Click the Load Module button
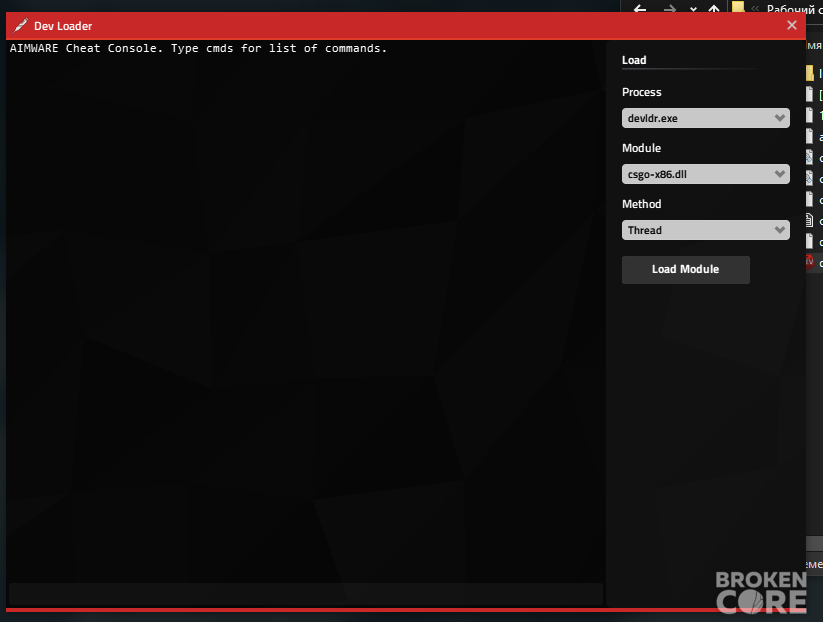Screen dimensions: 823x622 pos(685,269)
